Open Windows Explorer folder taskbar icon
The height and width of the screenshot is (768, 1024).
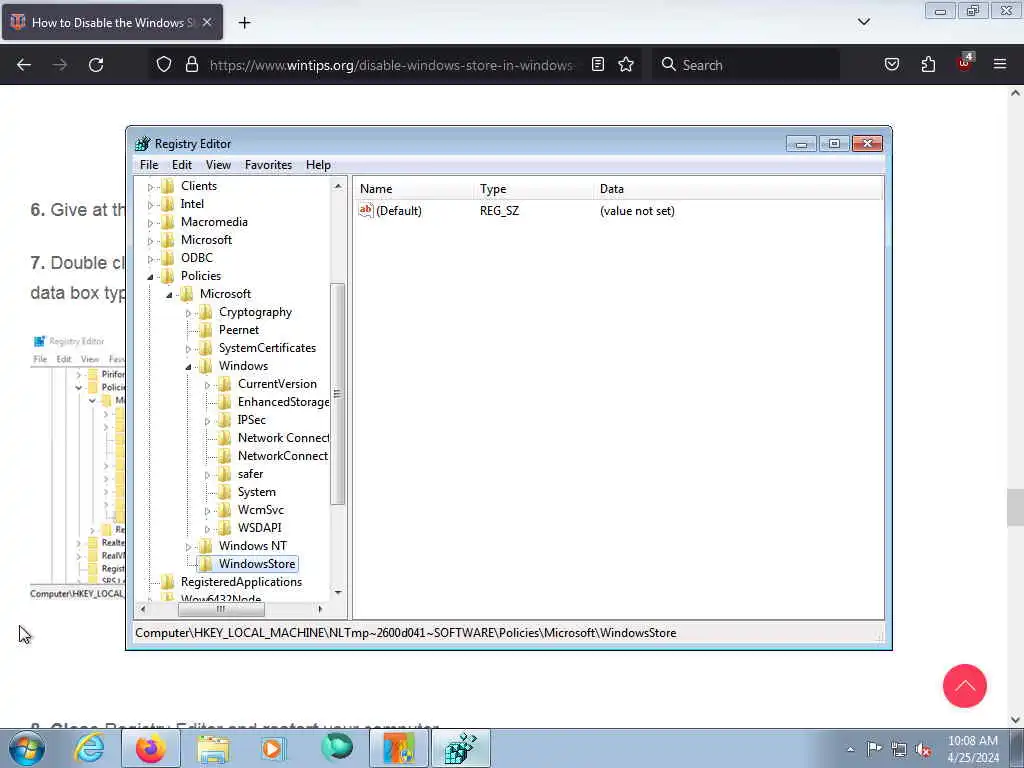[213, 748]
